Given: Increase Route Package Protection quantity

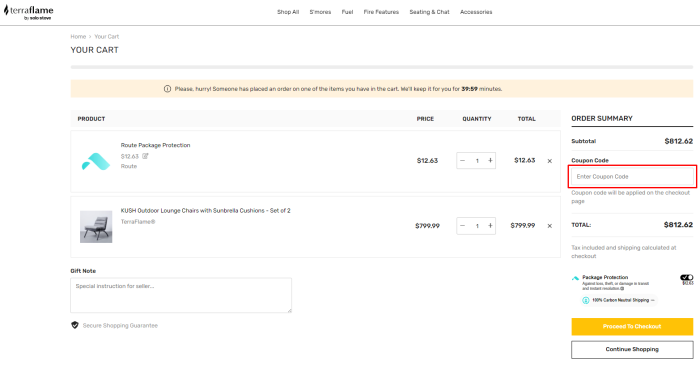Looking at the screenshot, I should tap(490, 161).
